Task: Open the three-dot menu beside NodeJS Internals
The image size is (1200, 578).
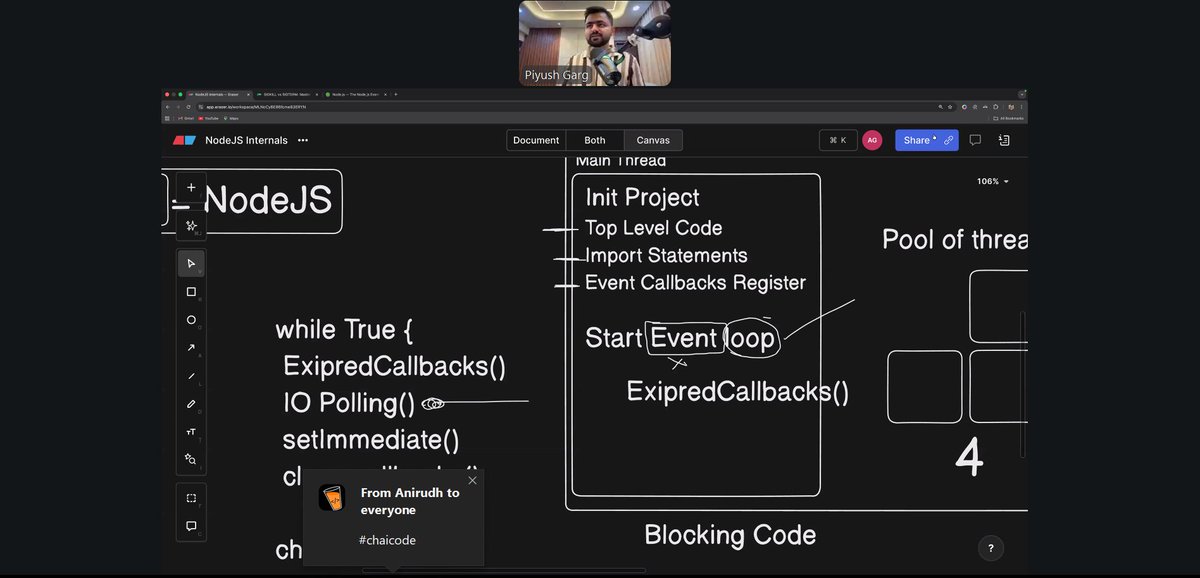Action: point(303,140)
